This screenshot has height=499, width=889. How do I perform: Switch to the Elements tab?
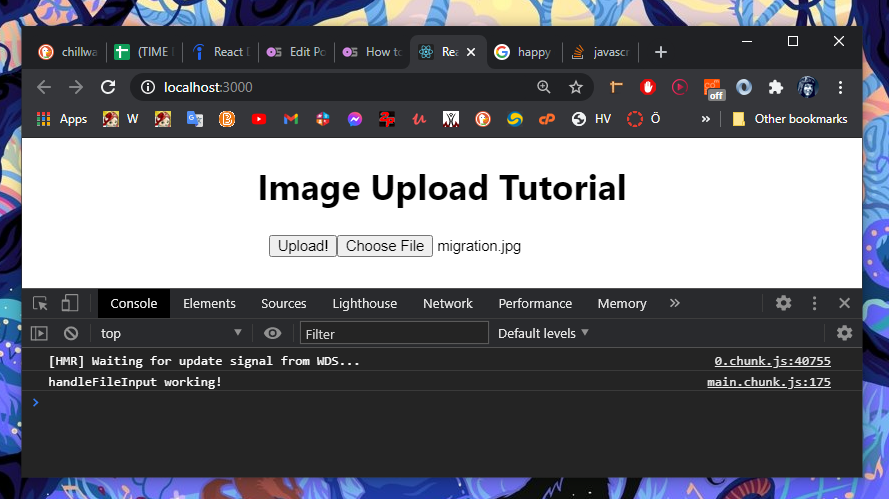[209, 303]
